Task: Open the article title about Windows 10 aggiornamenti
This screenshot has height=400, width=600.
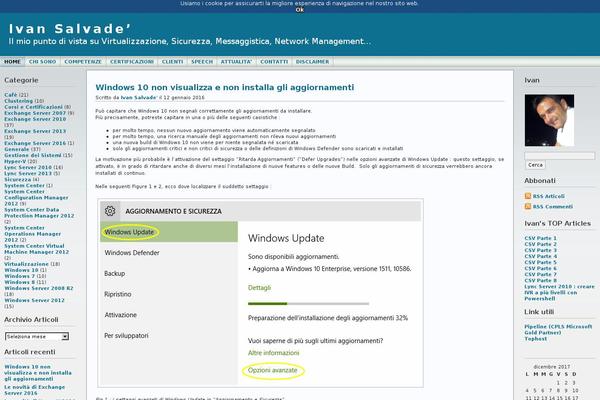Action: coord(225,87)
